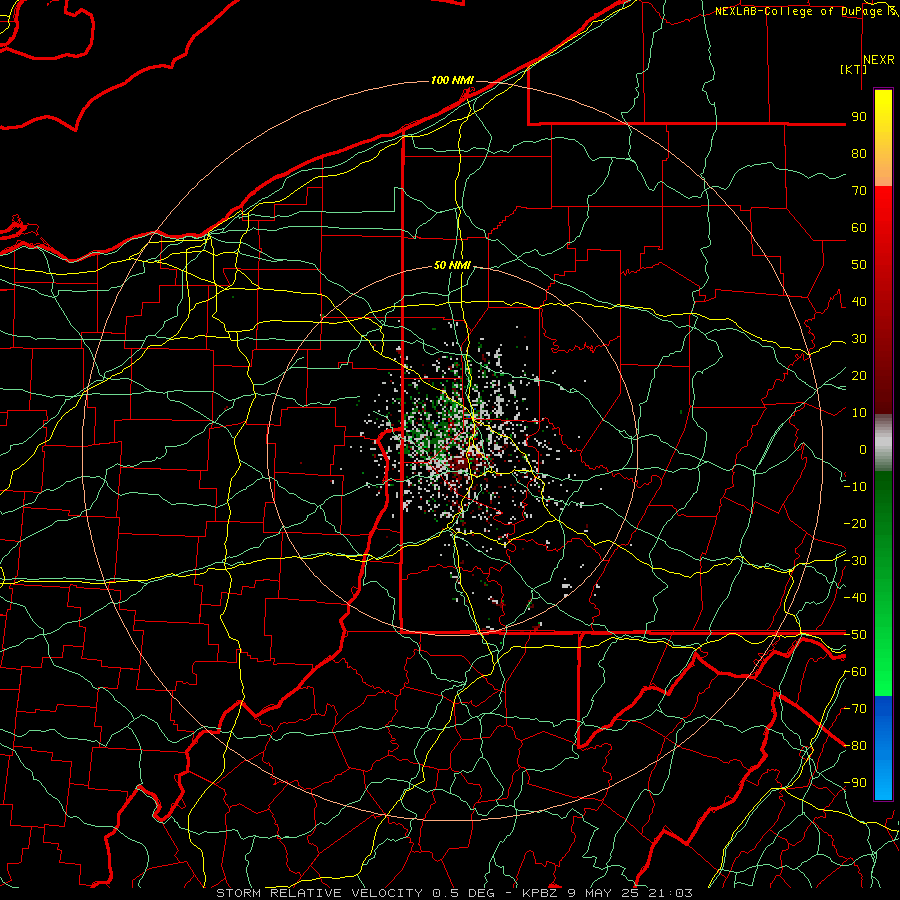Click the "9 MAY 25" date text
The width and height of the screenshot is (900, 900).
click(x=604, y=893)
